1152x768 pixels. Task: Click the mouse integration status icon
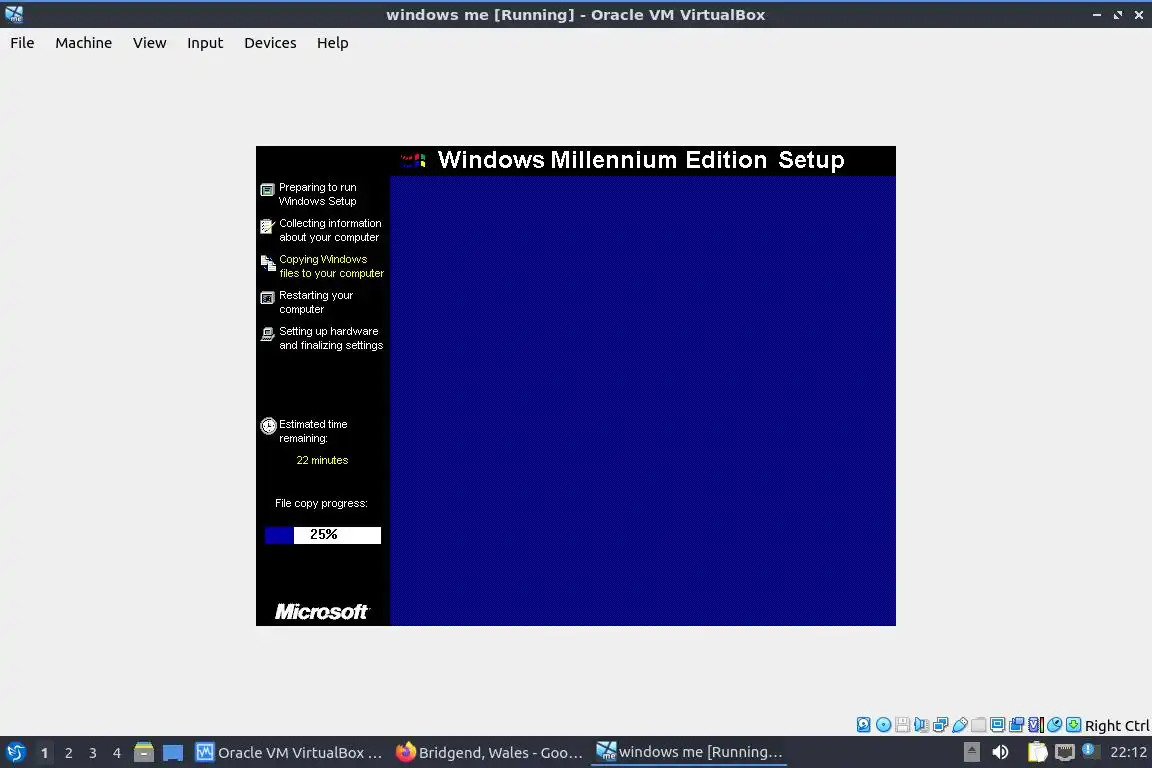tap(1055, 725)
